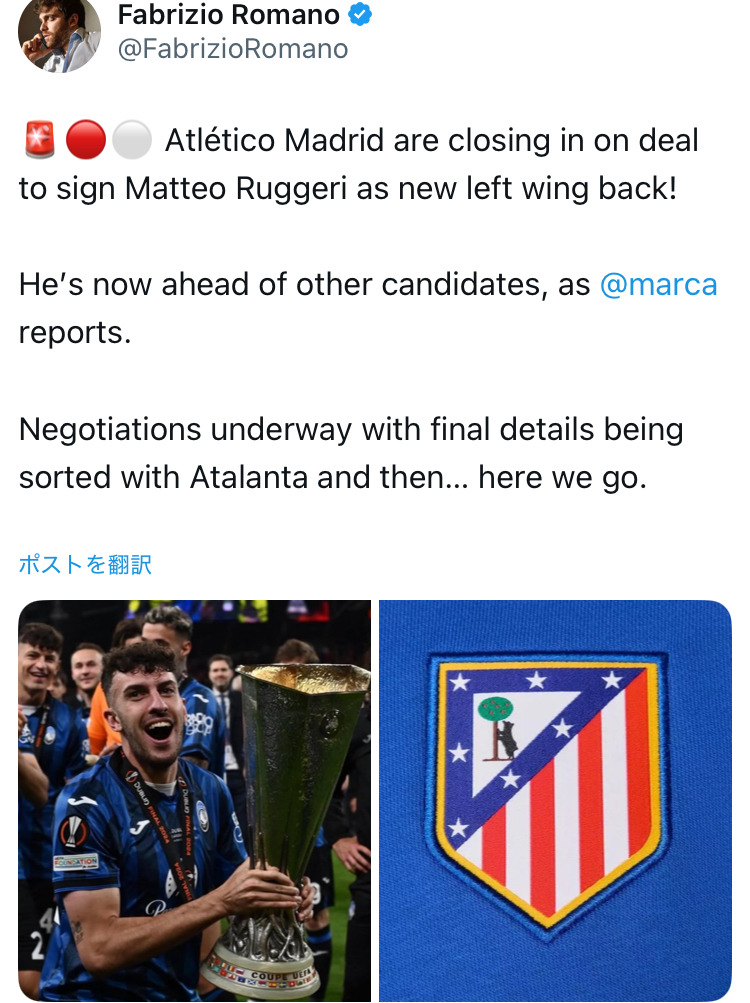The height and width of the screenshot is (1003, 750).
Task: Select the red circle emoji
Action: pyautogui.click(x=86, y=139)
